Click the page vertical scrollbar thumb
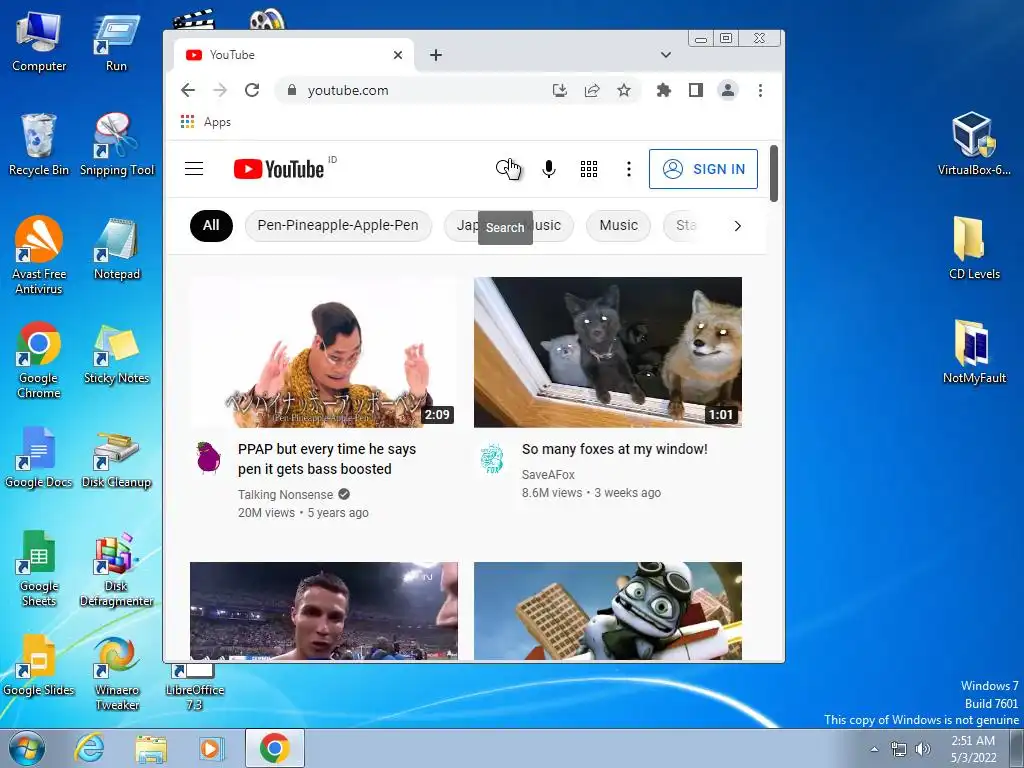Image resolution: width=1024 pixels, height=768 pixels. pyautogui.click(x=774, y=173)
